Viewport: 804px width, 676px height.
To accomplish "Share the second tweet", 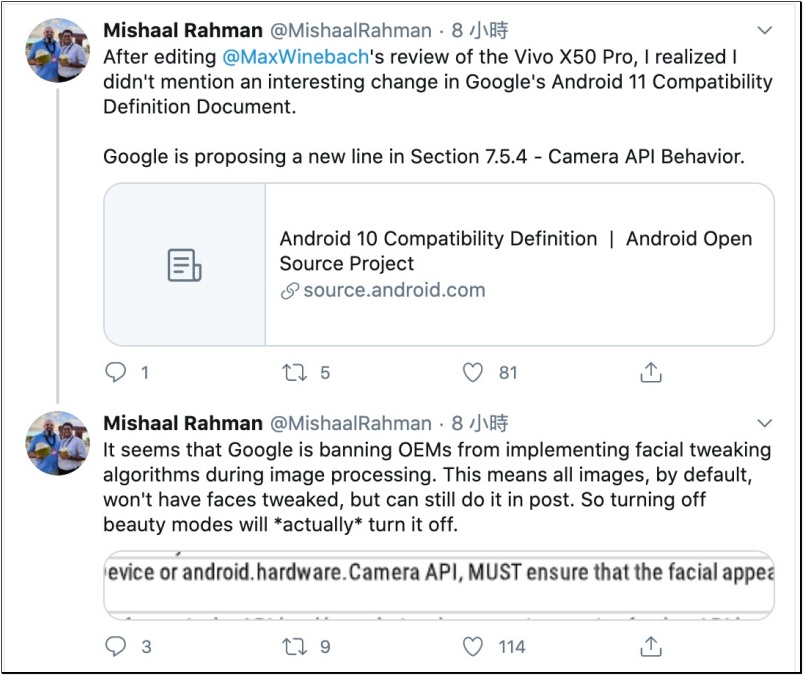I will point(651,647).
